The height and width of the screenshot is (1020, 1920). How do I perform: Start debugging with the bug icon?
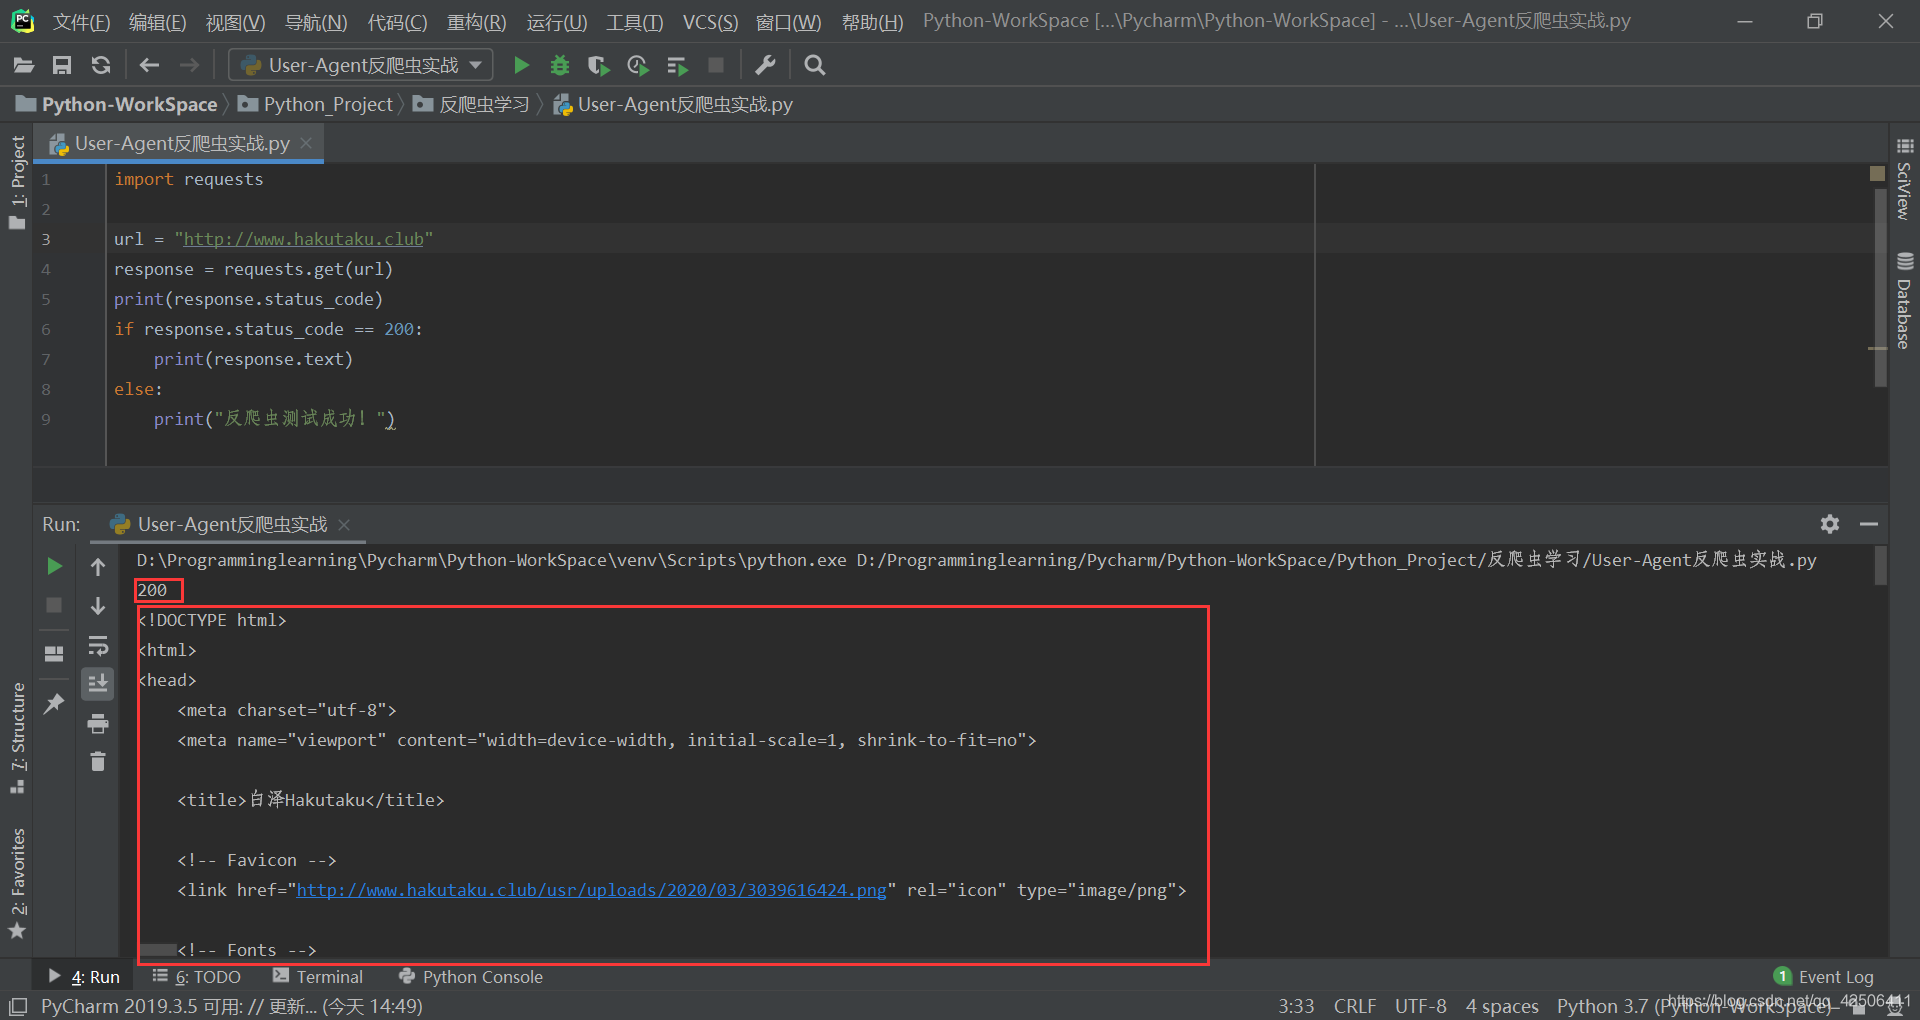(560, 65)
